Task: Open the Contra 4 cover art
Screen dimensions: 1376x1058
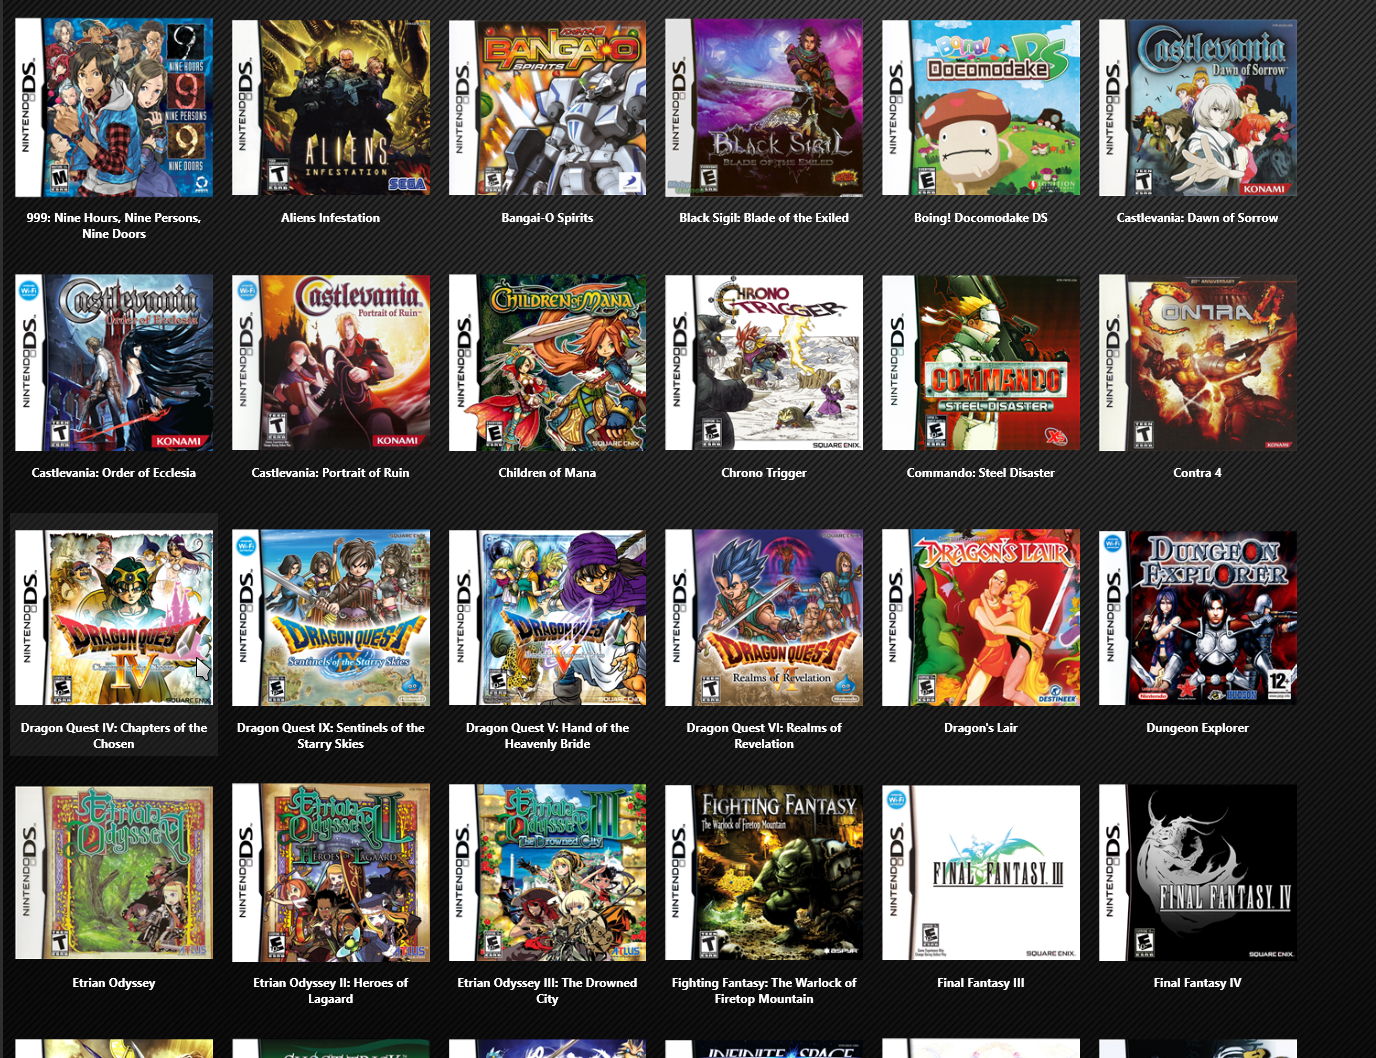Action: point(1198,363)
